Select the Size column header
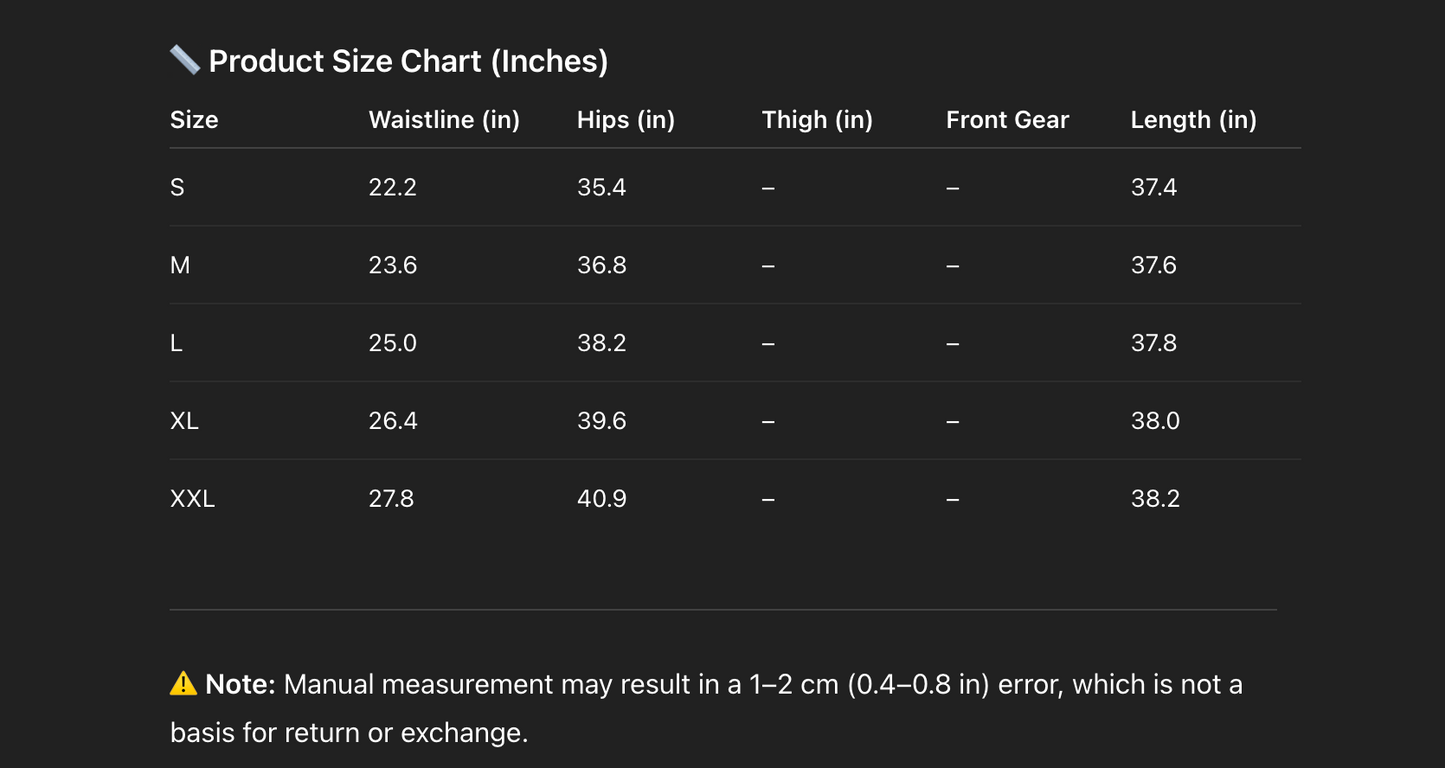 (x=194, y=120)
